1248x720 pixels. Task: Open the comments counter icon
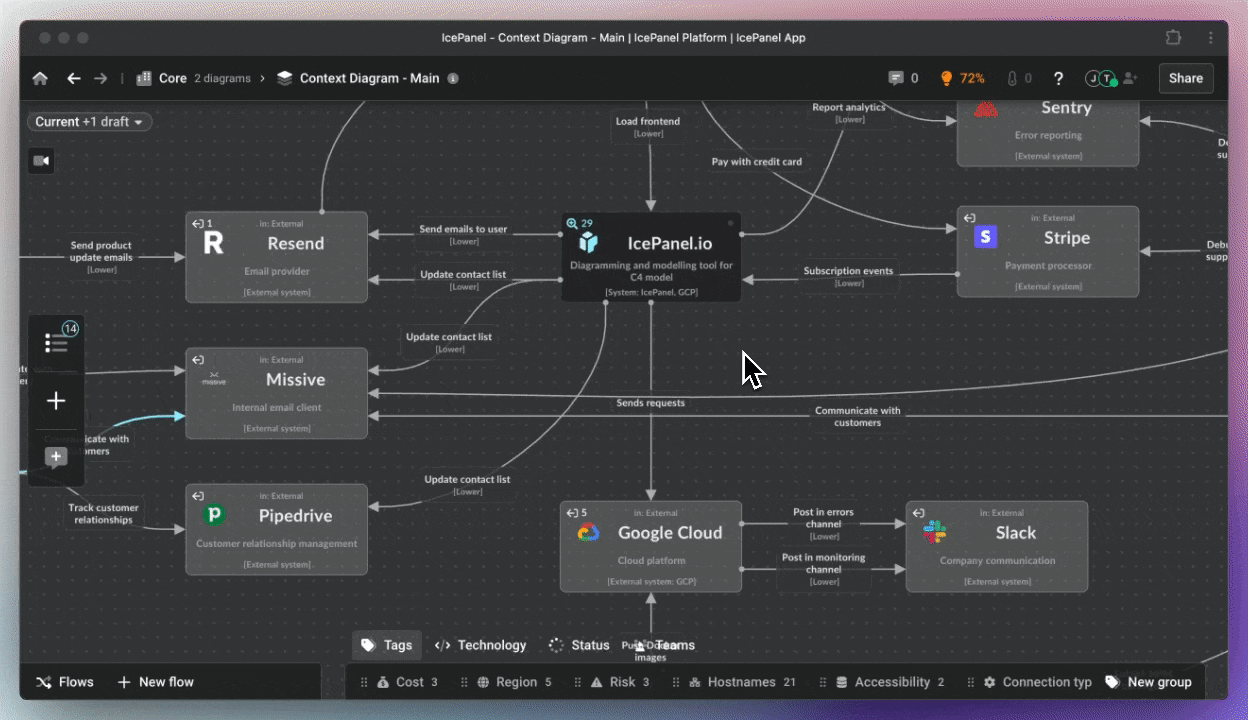click(x=903, y=78)
